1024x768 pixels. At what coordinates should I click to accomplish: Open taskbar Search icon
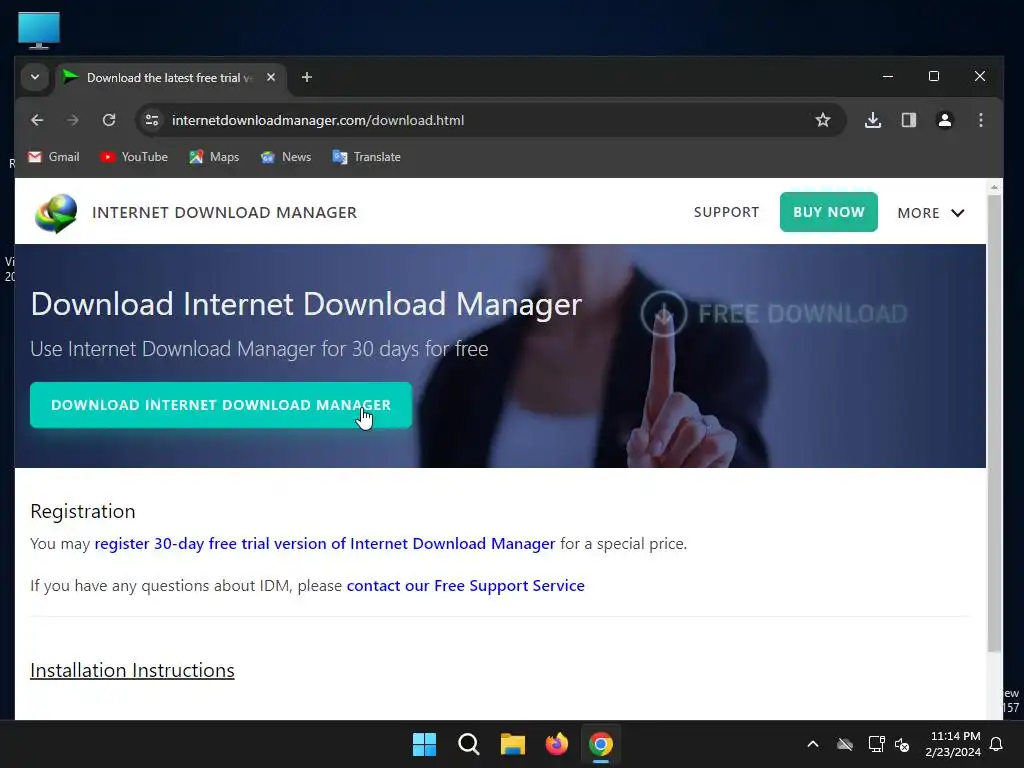coord(468,744)
